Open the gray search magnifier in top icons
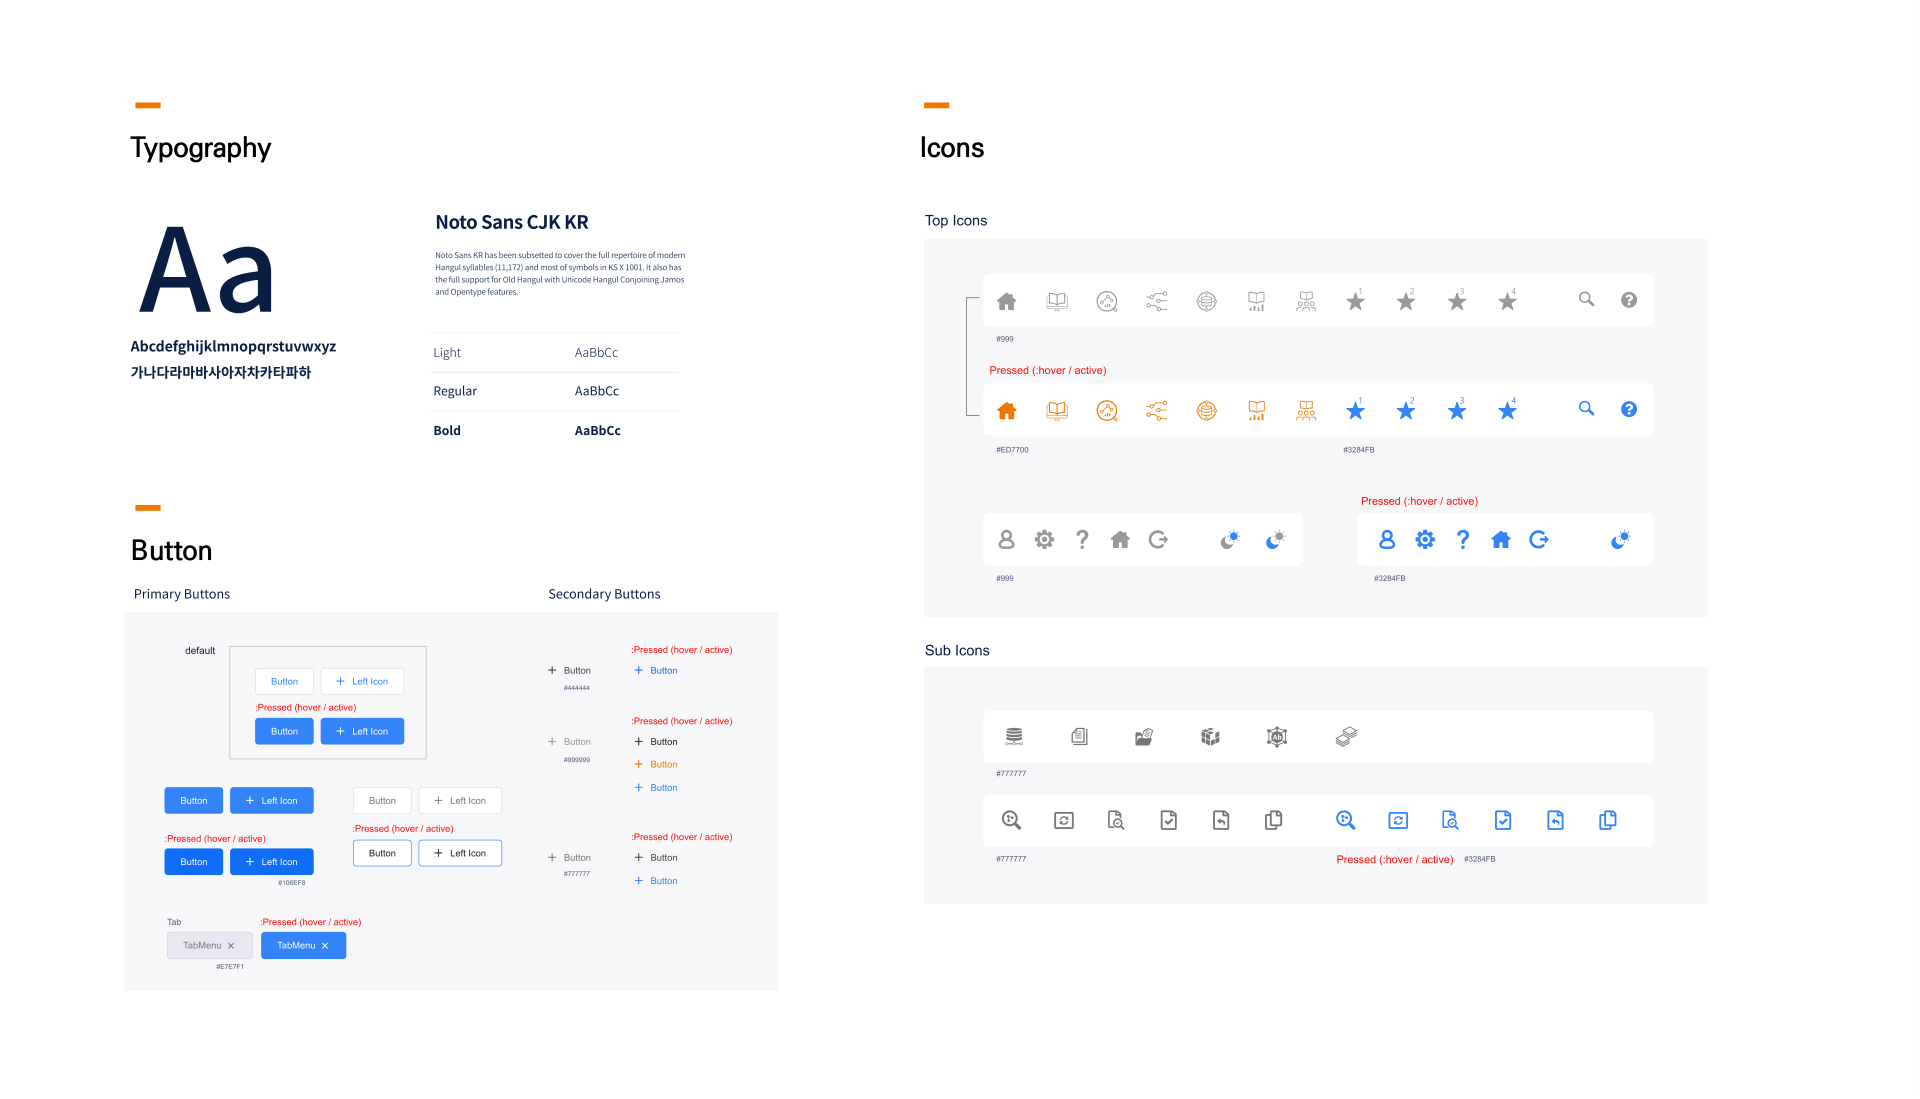1920x1099 pixels. click(x=1586, y=299)
